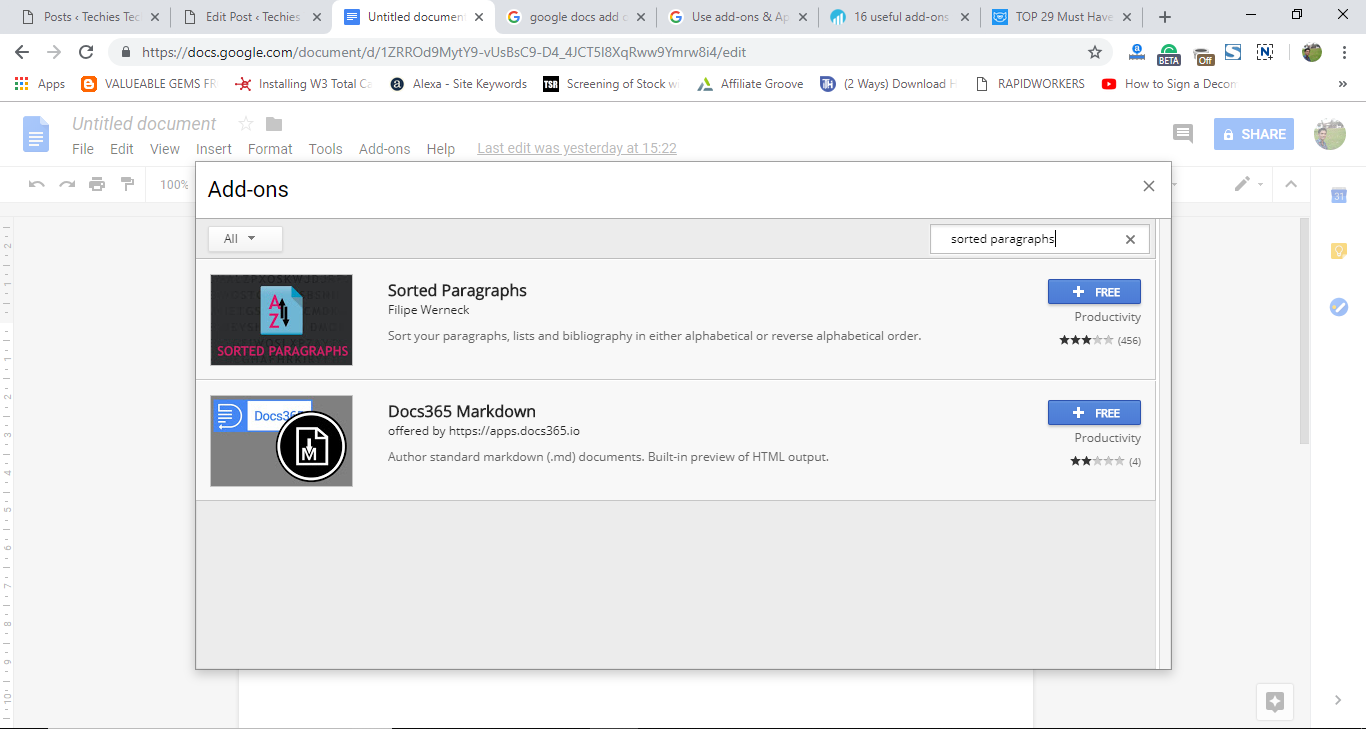The image size is (1366, 729).
Task: Click the Alexa extension icon
Action: (1136, 52)
